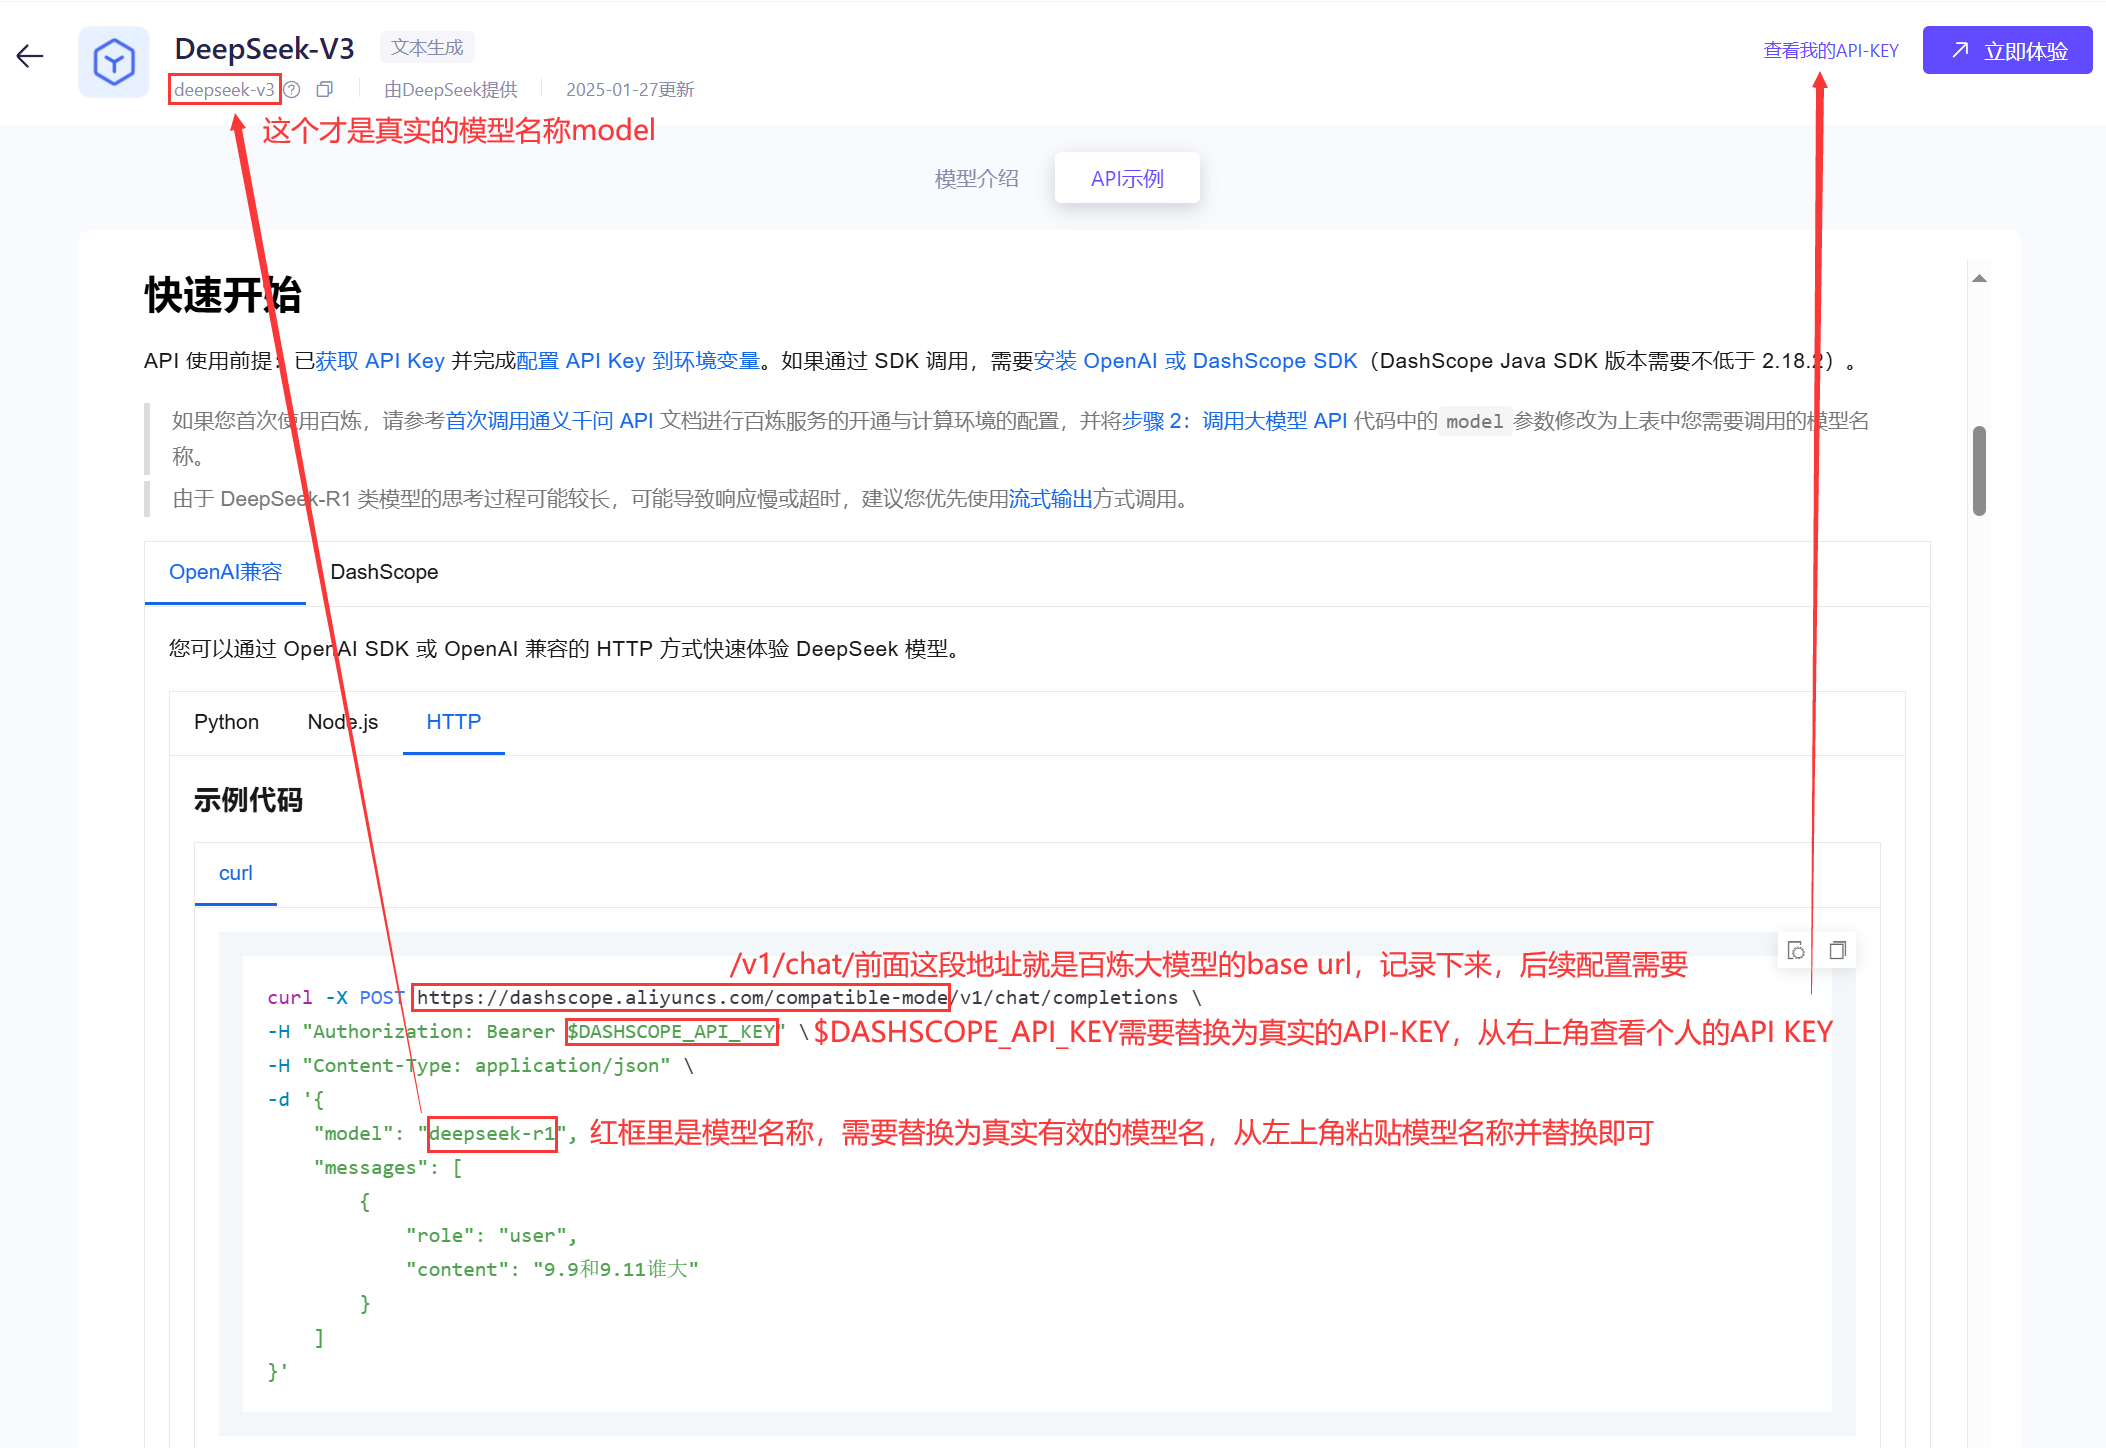
Task: Select the OpenAI兼容 tab
Action: 225,572
